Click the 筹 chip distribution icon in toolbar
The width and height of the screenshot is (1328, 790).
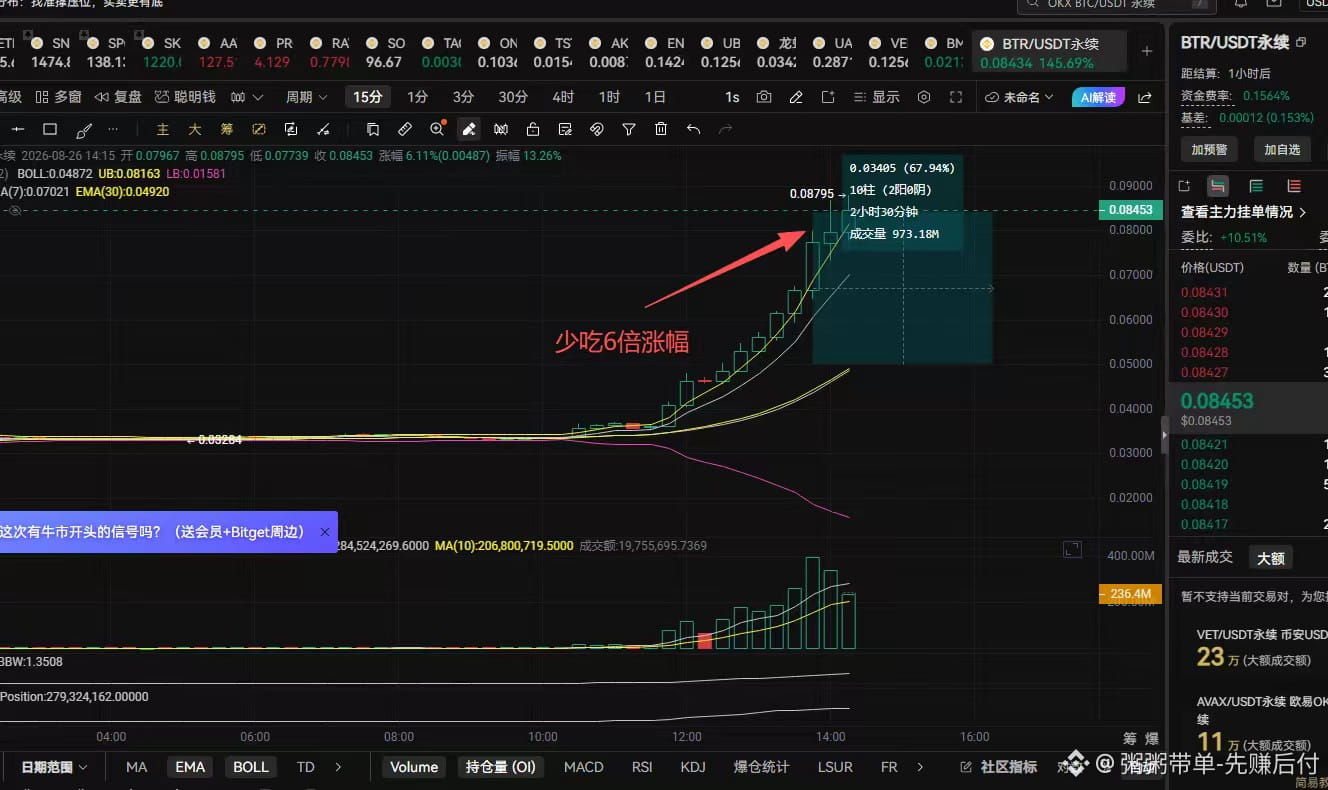click(x=227, y=129)
